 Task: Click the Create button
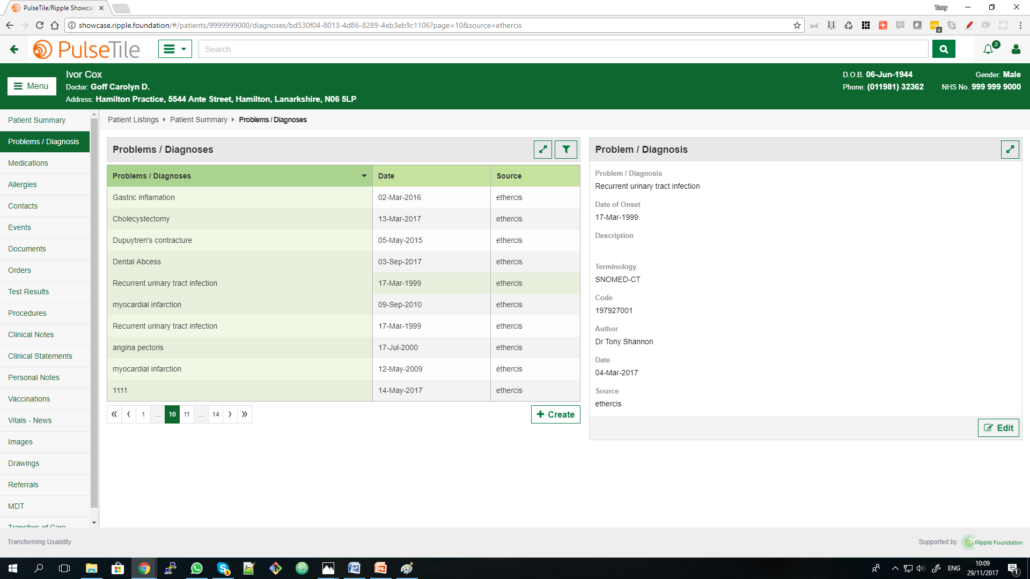555,414
